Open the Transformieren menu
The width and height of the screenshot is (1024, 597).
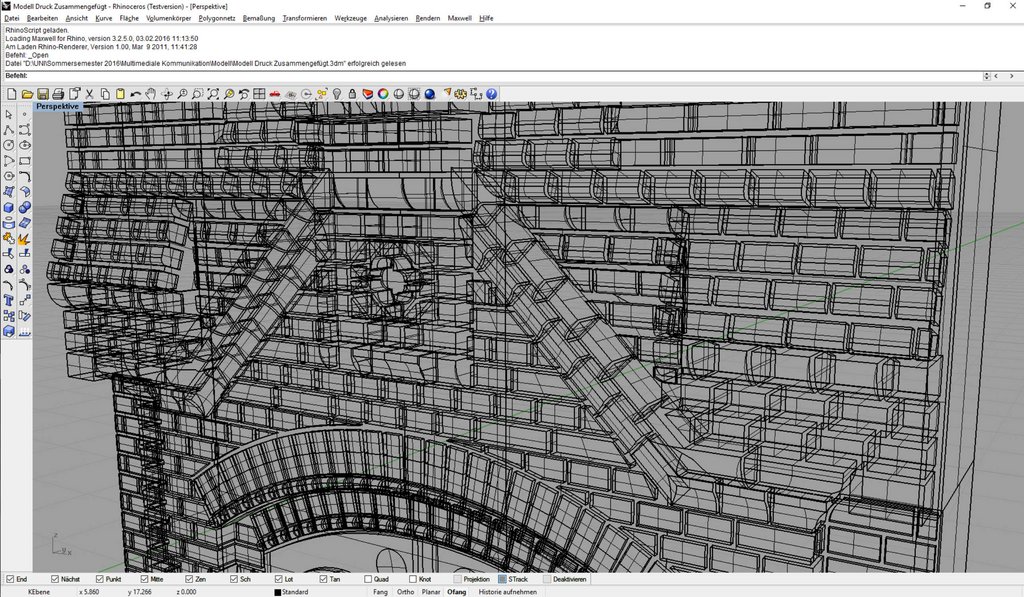pos(304,18)
